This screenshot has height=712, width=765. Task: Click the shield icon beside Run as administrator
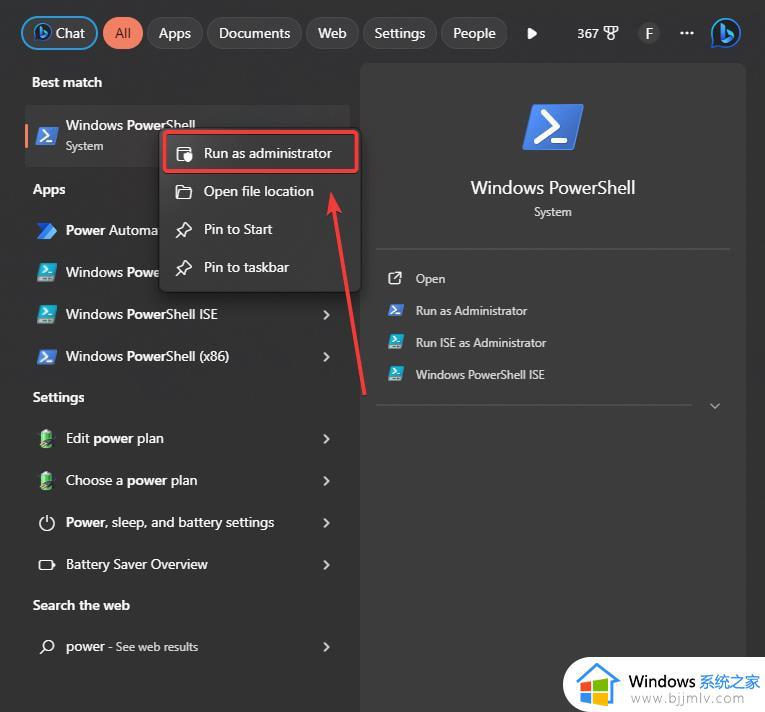184,154
